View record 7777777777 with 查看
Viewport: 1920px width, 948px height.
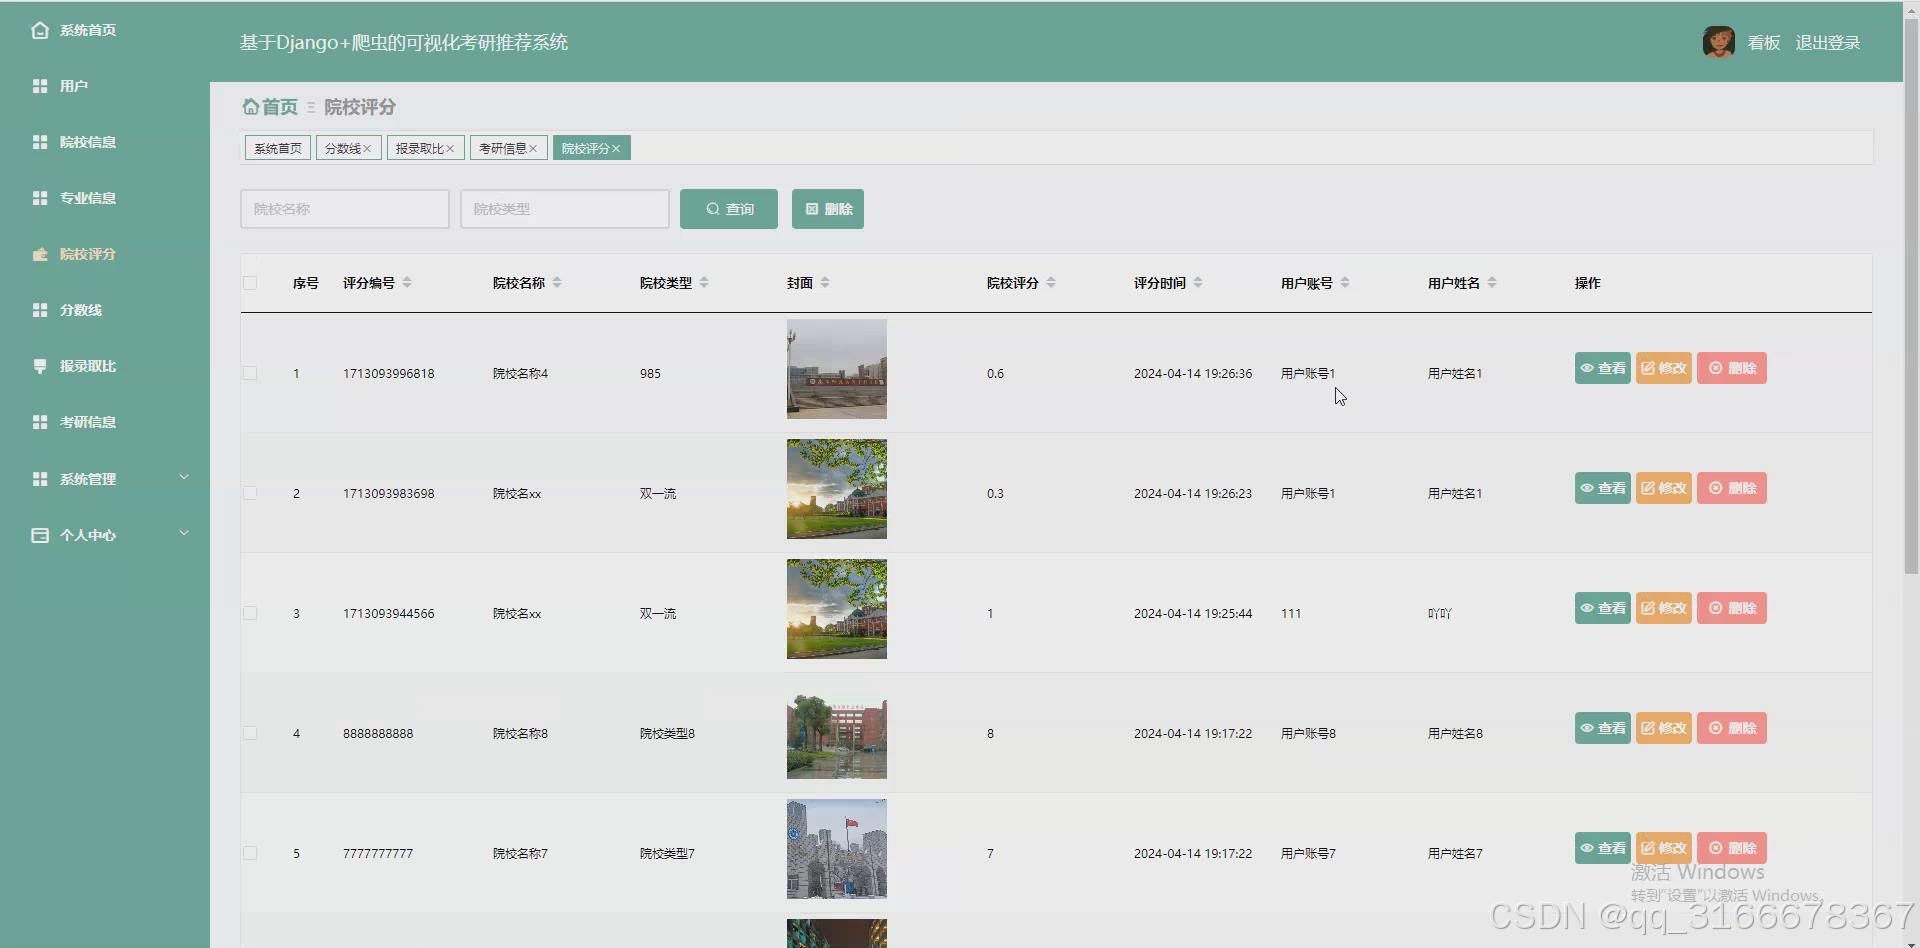click(1603, 848)
